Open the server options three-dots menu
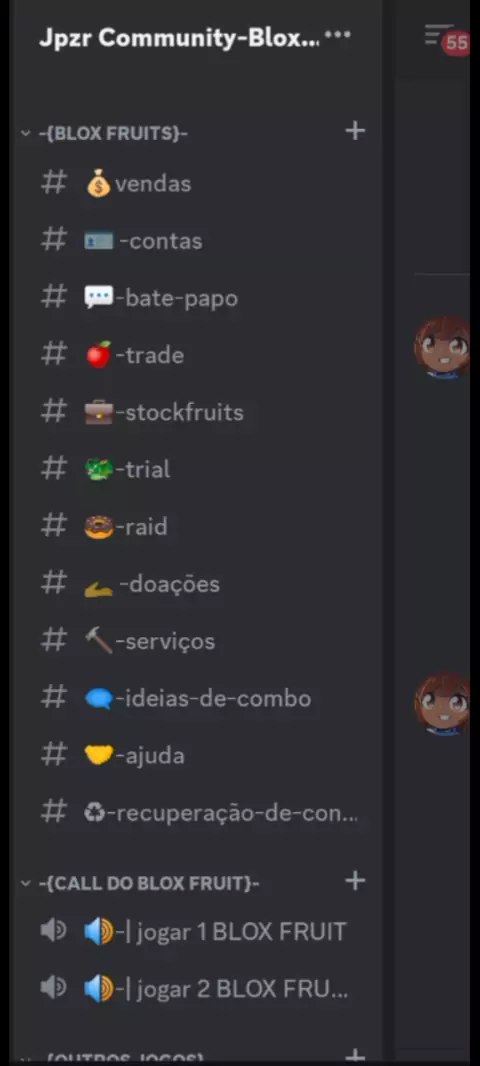Screen dimensions: 480x1066 (x=339, y=35)
